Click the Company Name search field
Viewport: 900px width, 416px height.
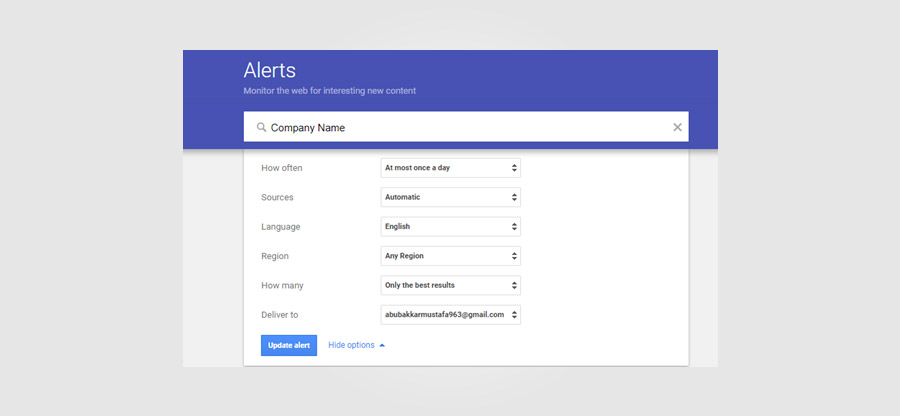tap(466, 127)
